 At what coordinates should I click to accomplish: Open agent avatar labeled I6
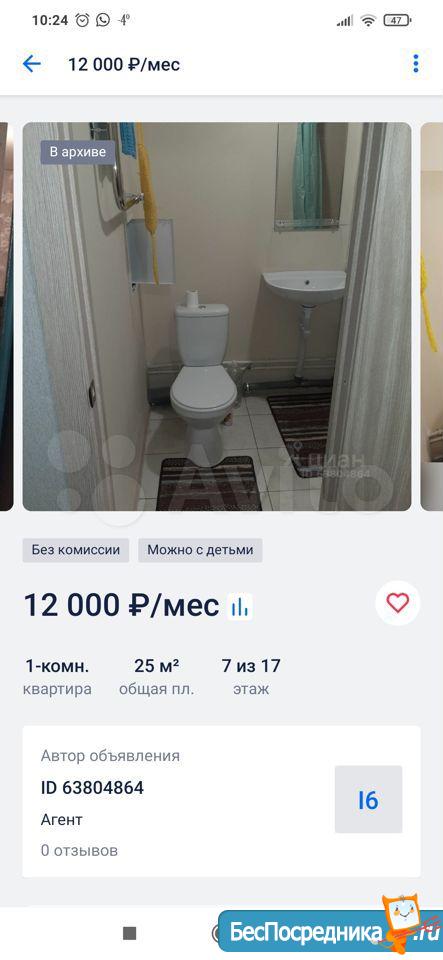point(368,800)
